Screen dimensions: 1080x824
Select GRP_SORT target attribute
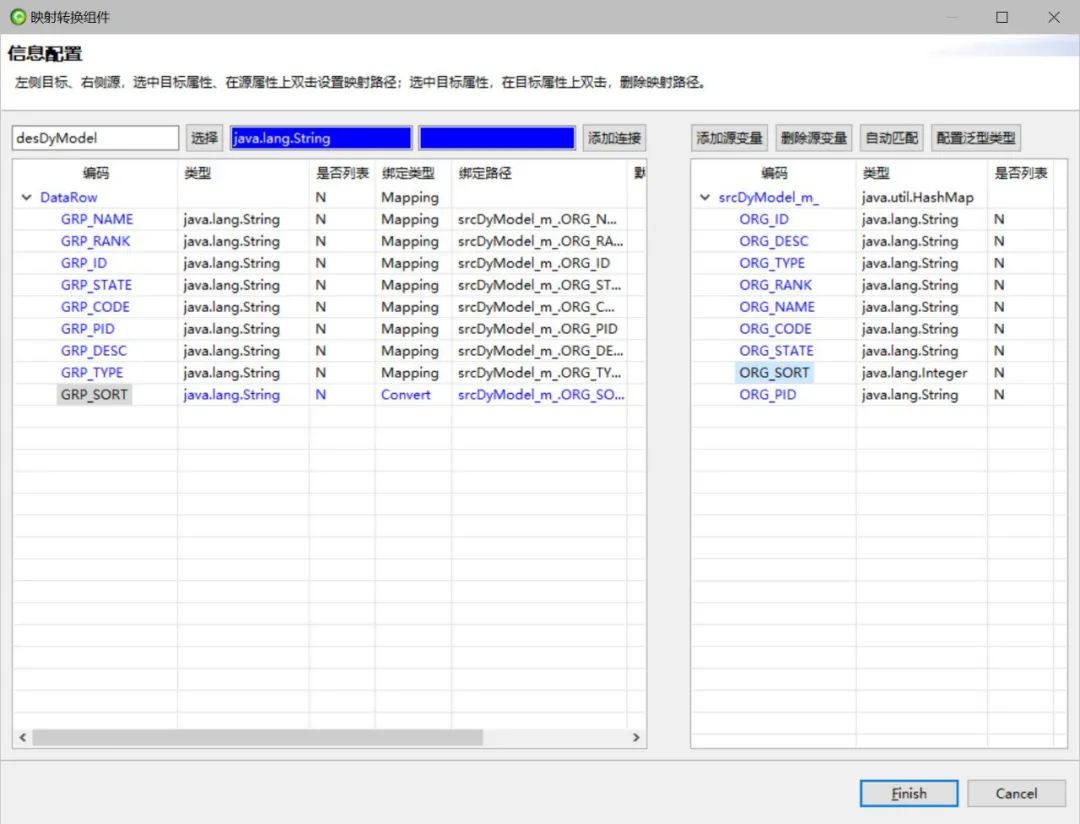click(94, 395)
